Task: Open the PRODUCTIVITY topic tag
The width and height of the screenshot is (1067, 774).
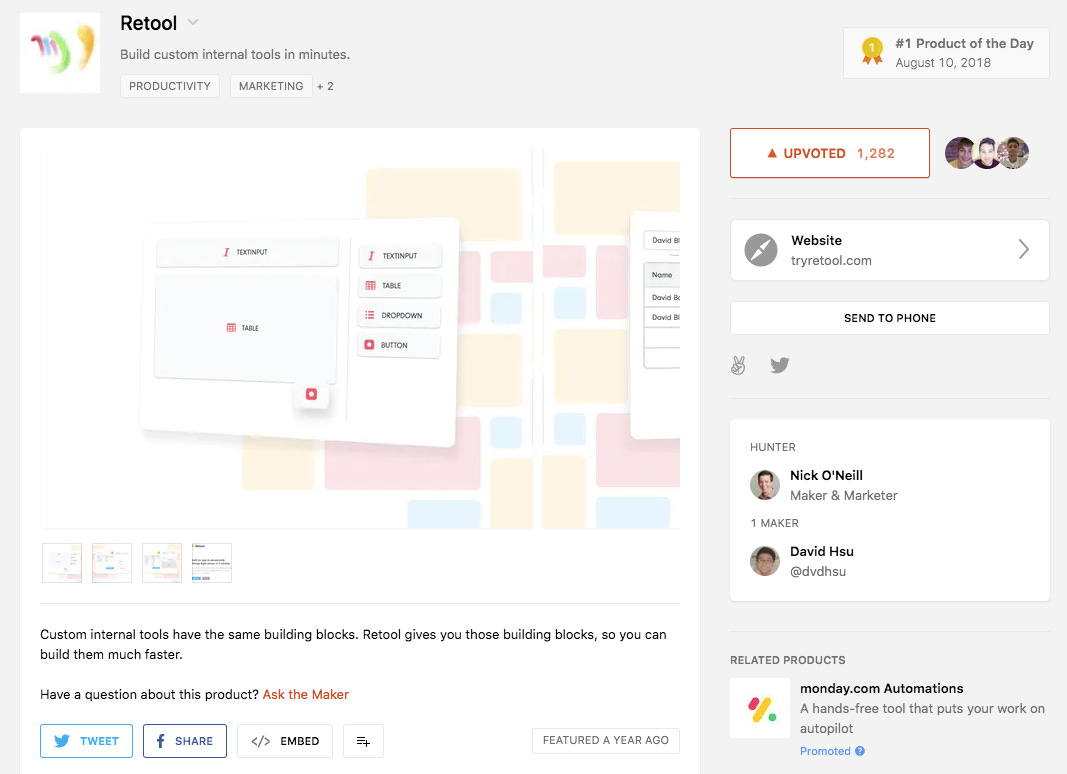Action: pyautogui.click(x=170, y=86)
